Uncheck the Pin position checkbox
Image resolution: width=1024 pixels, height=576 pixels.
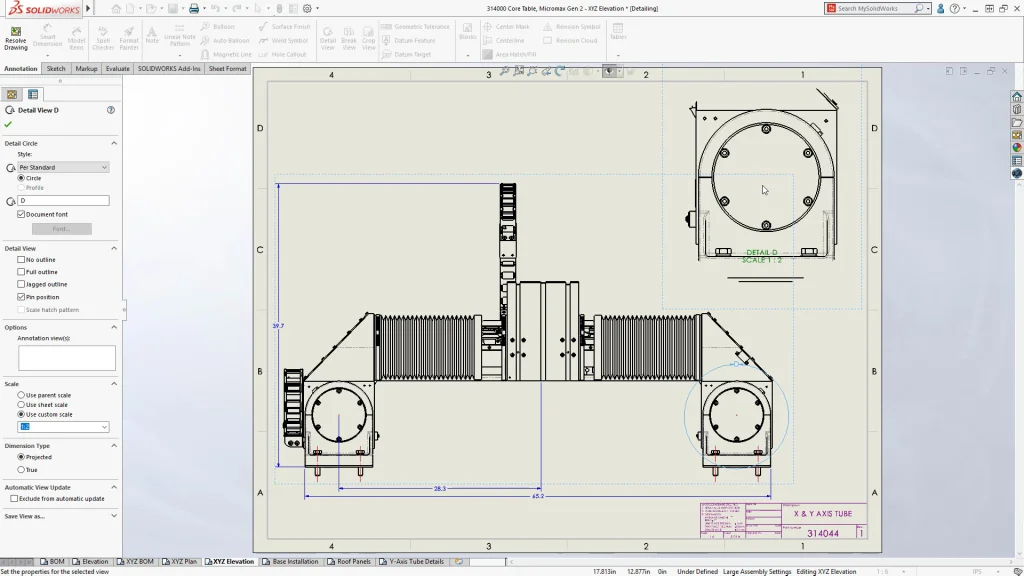coord(22,297)
